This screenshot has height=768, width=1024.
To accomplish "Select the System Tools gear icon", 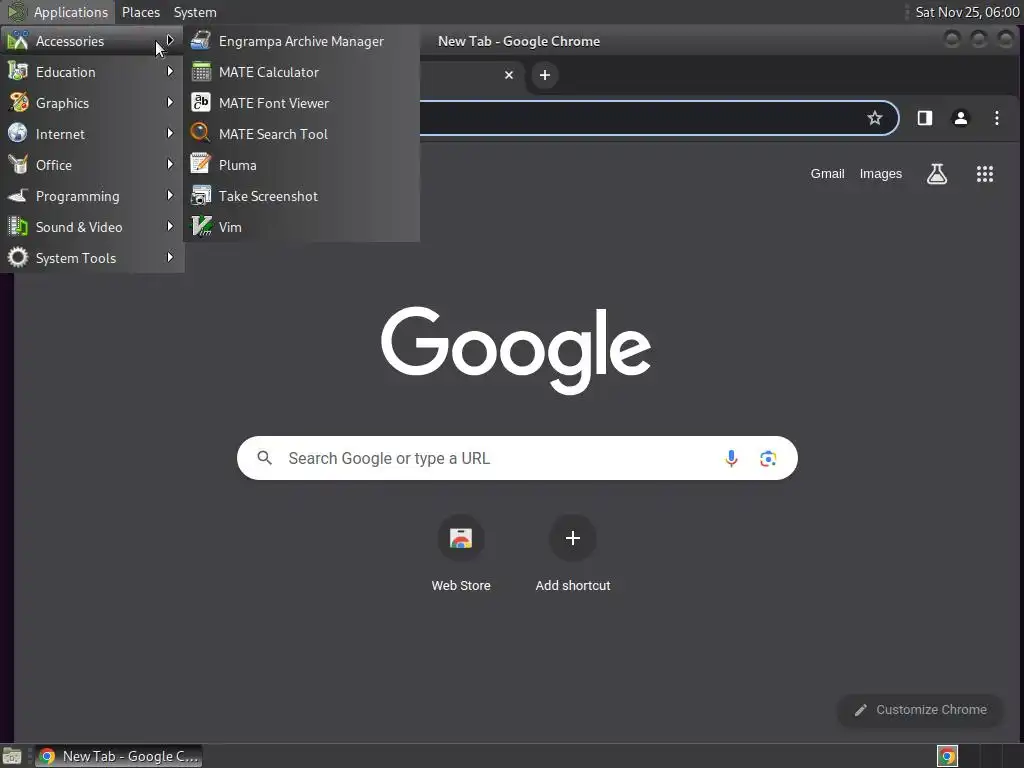I will coord(18,257).
